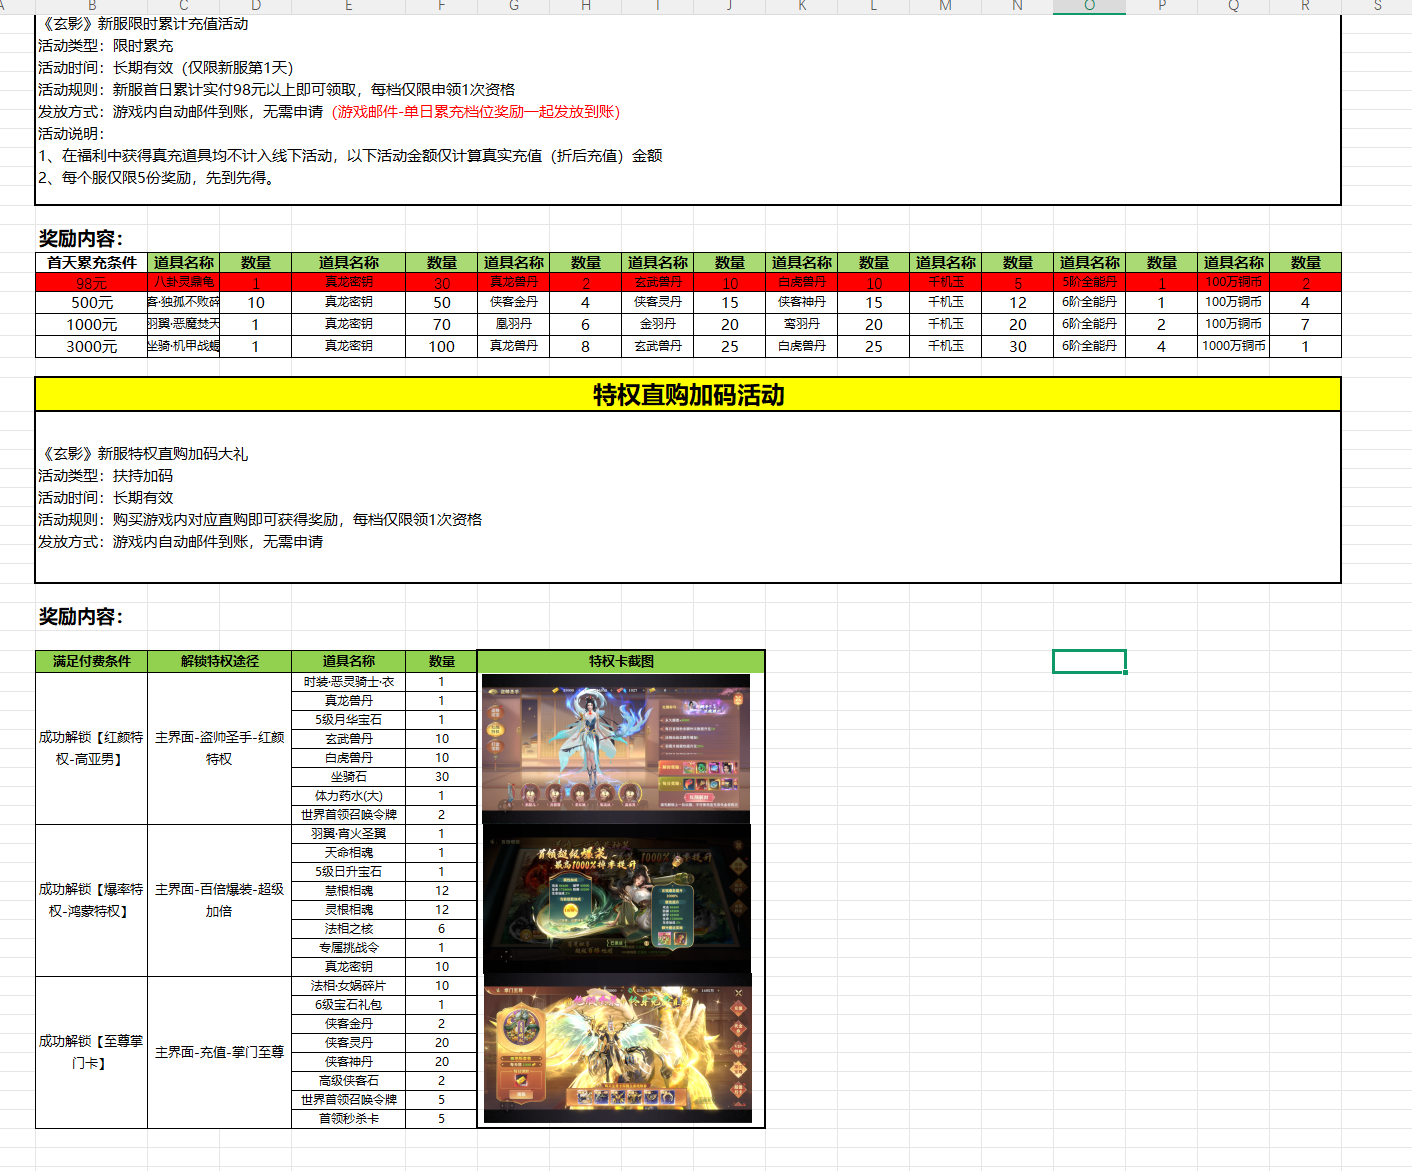The height and width of the screenshot is (1171, 1412).
Task: Select the 首天累充条件 header cell
Action: point(91,262)
